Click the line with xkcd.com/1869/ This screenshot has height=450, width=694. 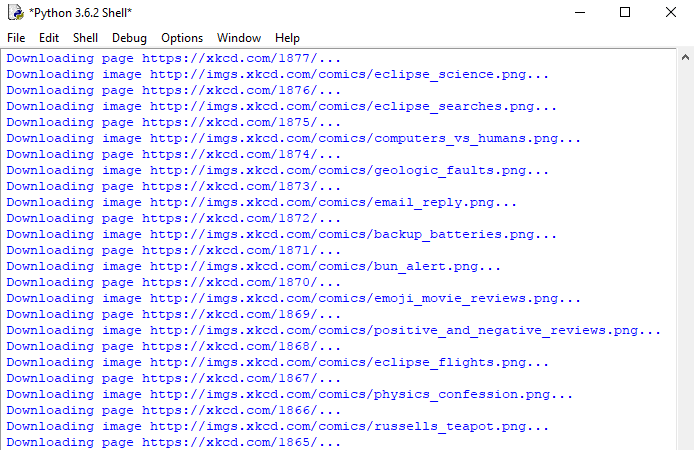[x=174, y=314]
